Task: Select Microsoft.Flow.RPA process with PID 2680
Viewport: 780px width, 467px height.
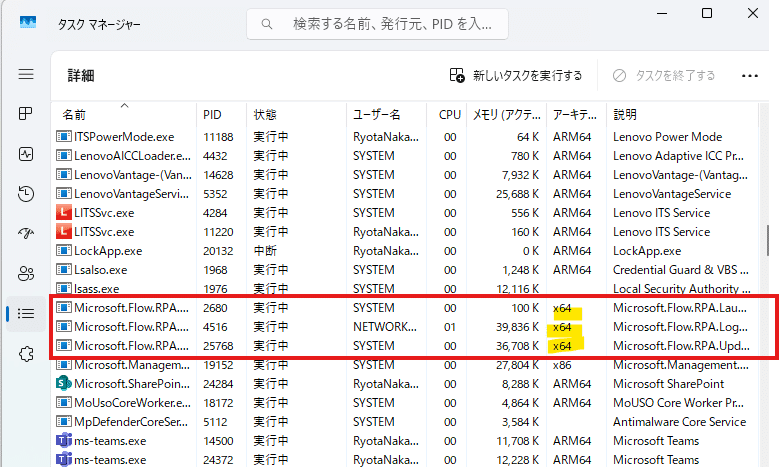Action: (x=405, y=308)
